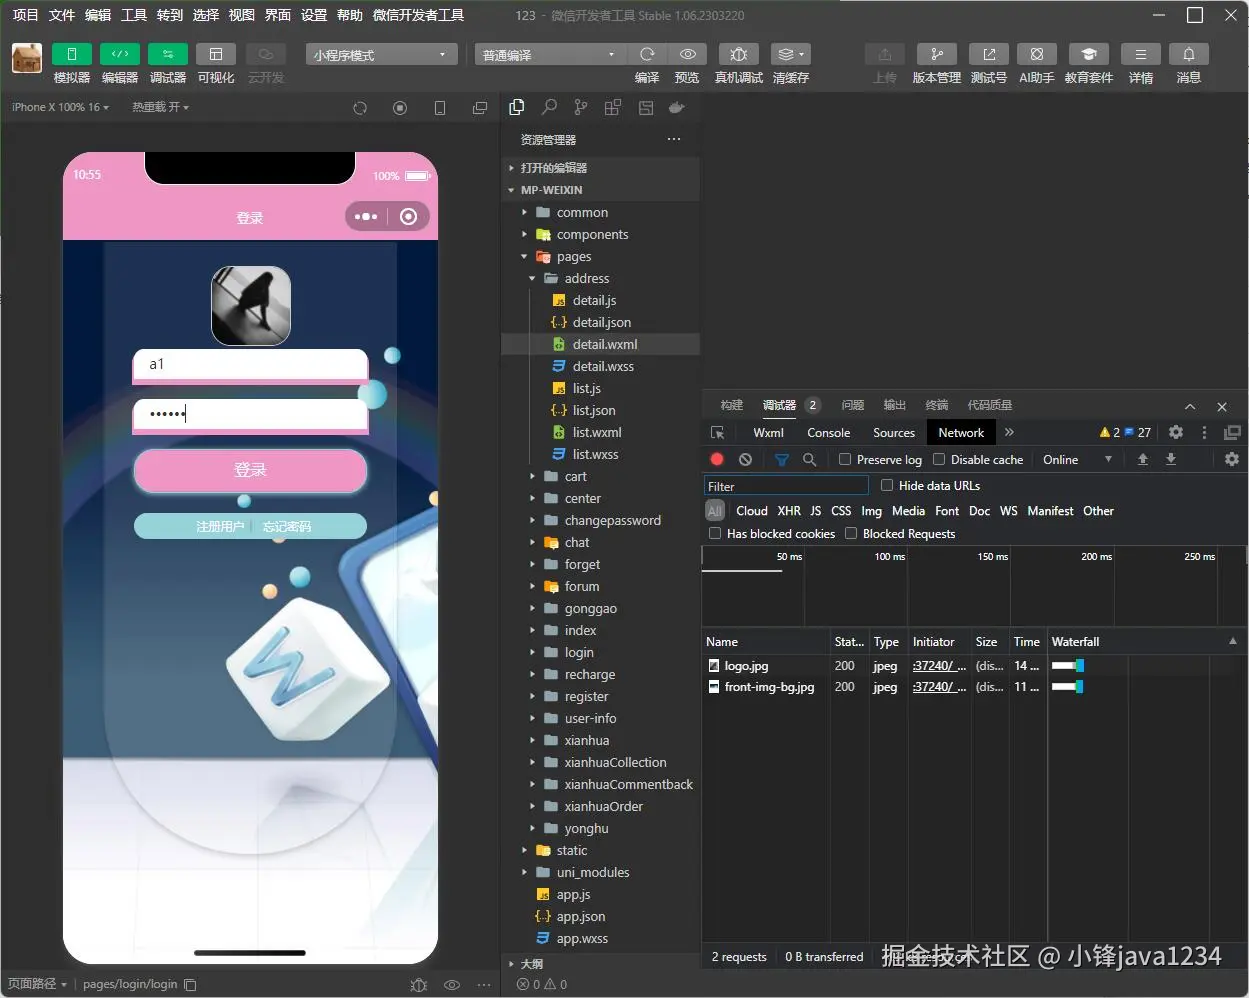The width and height of the screenshot is (1249, 998).
Task: Click the mini program capsule menu dots
Action: click(x=366, y=216)
